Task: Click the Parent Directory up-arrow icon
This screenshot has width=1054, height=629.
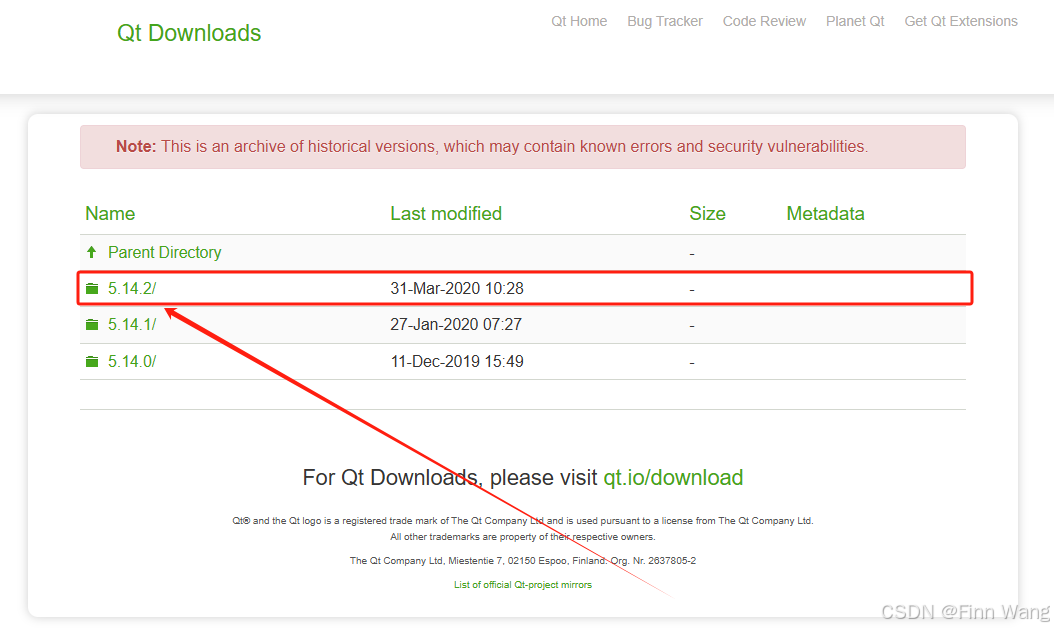Action: tap(91, 252)
